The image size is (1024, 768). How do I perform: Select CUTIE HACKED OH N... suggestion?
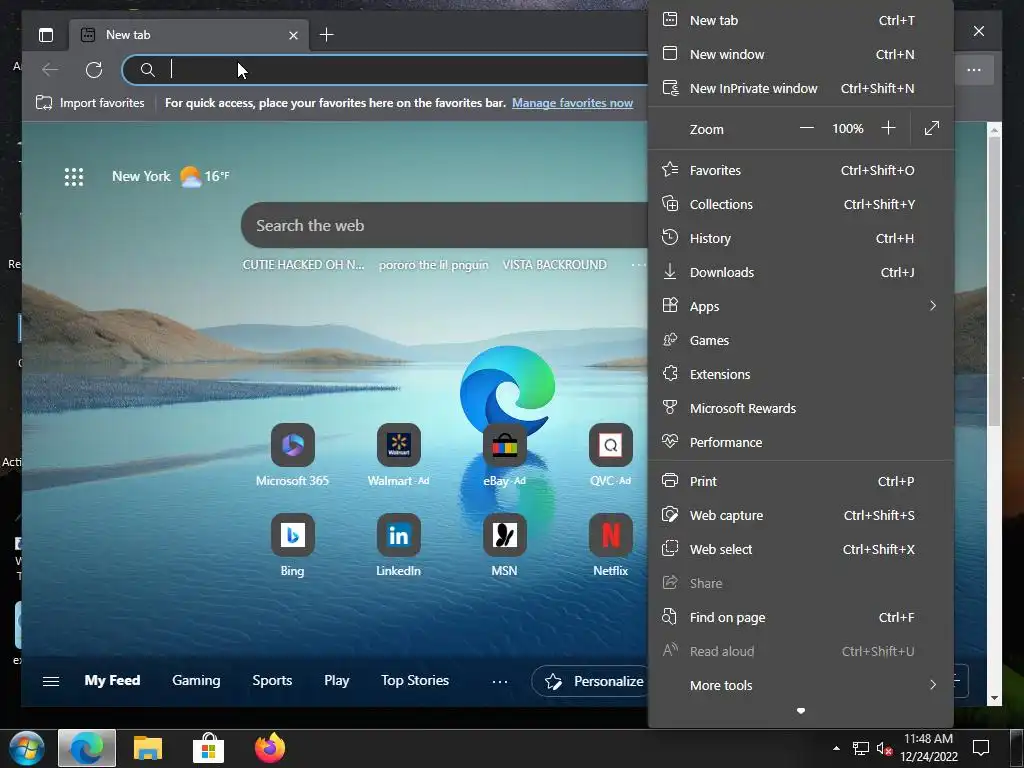click(x=303, y=264)
